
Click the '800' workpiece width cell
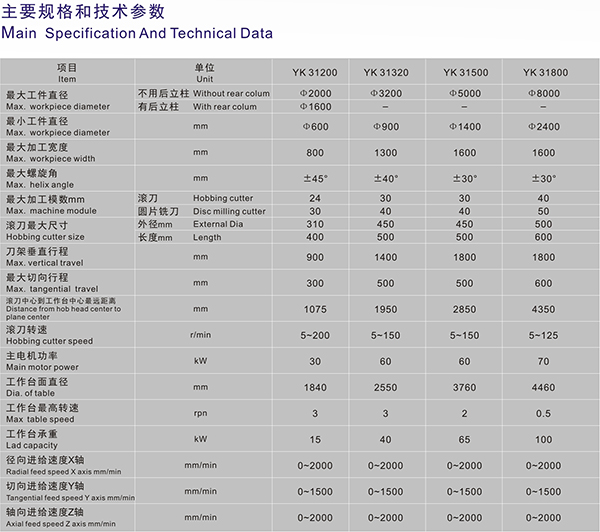(x=315, y=153)
